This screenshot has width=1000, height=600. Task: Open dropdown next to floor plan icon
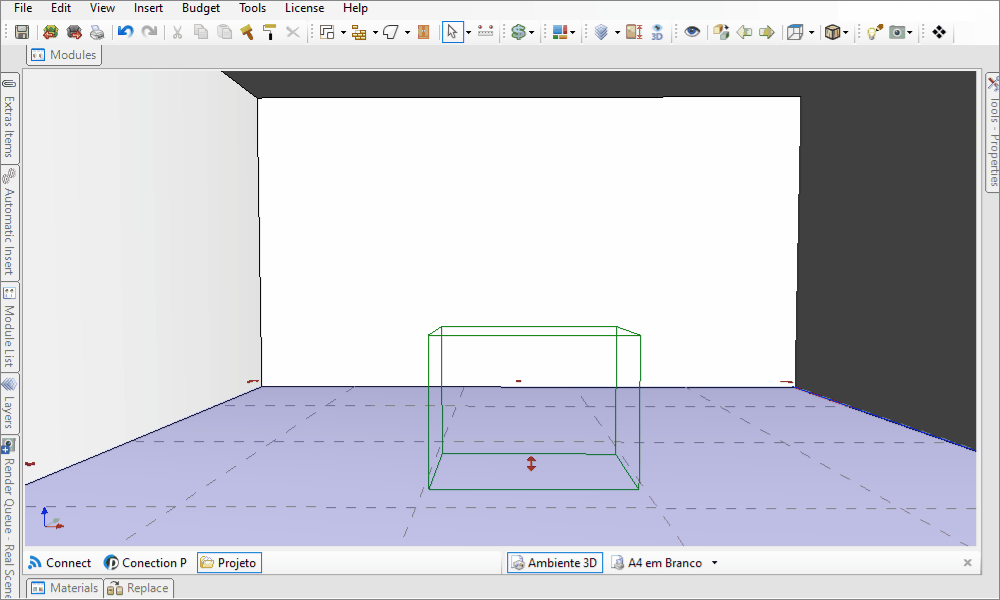pyautogui.click(x=343, y=33)
